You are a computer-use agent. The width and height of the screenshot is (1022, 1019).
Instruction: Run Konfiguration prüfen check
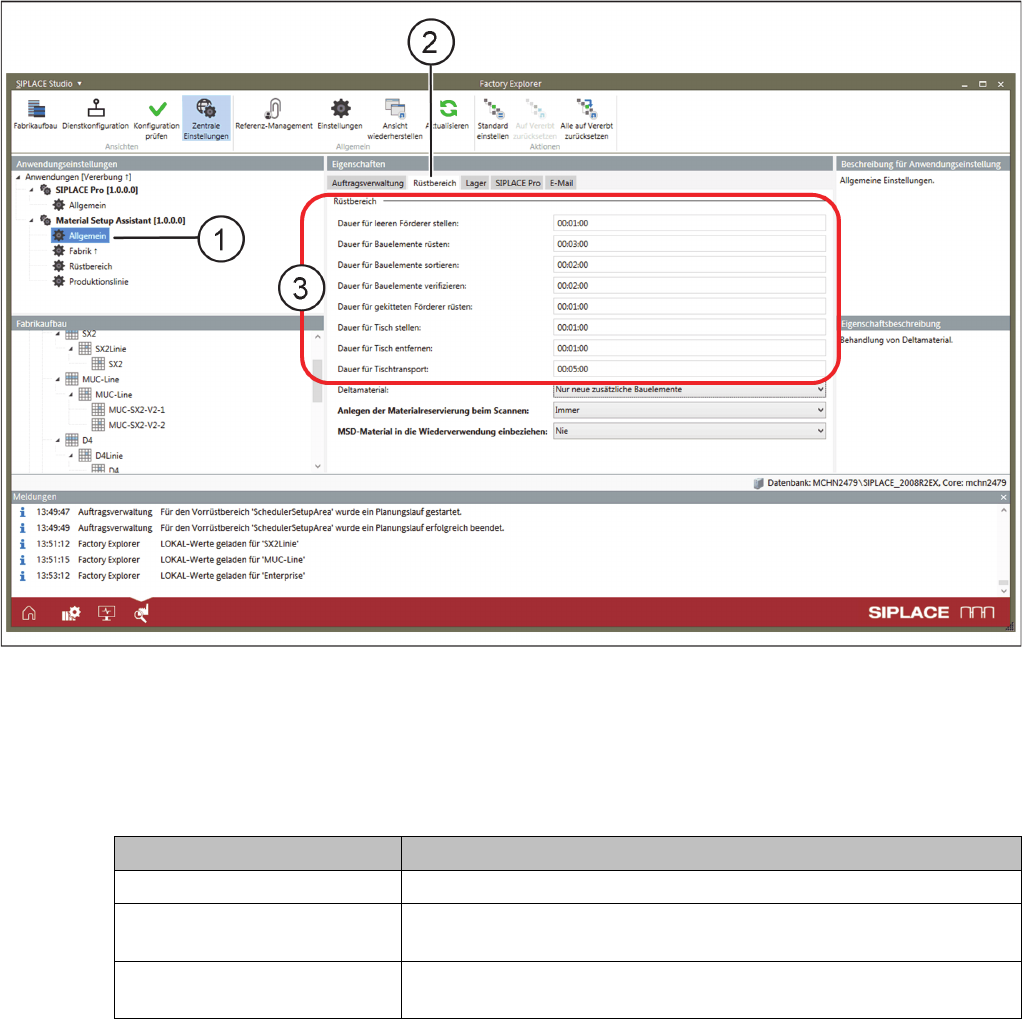point(156,119)
